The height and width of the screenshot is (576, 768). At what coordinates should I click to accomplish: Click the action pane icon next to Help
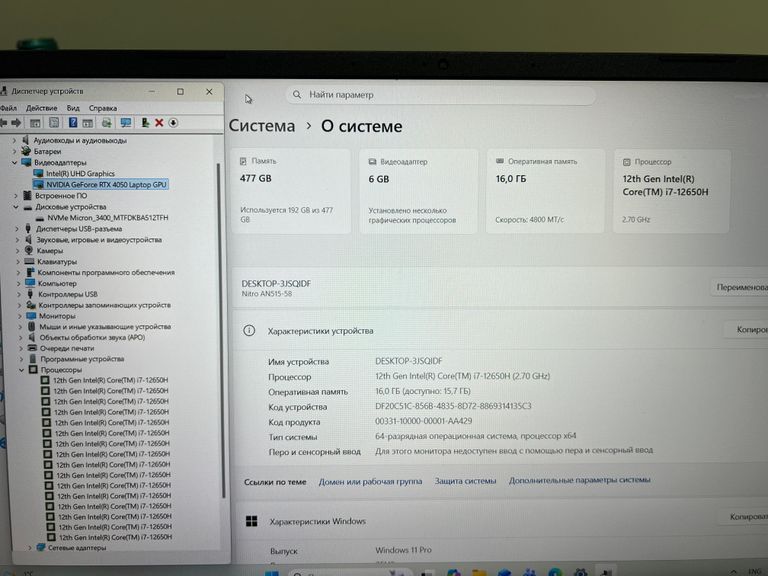pos(88,123)
